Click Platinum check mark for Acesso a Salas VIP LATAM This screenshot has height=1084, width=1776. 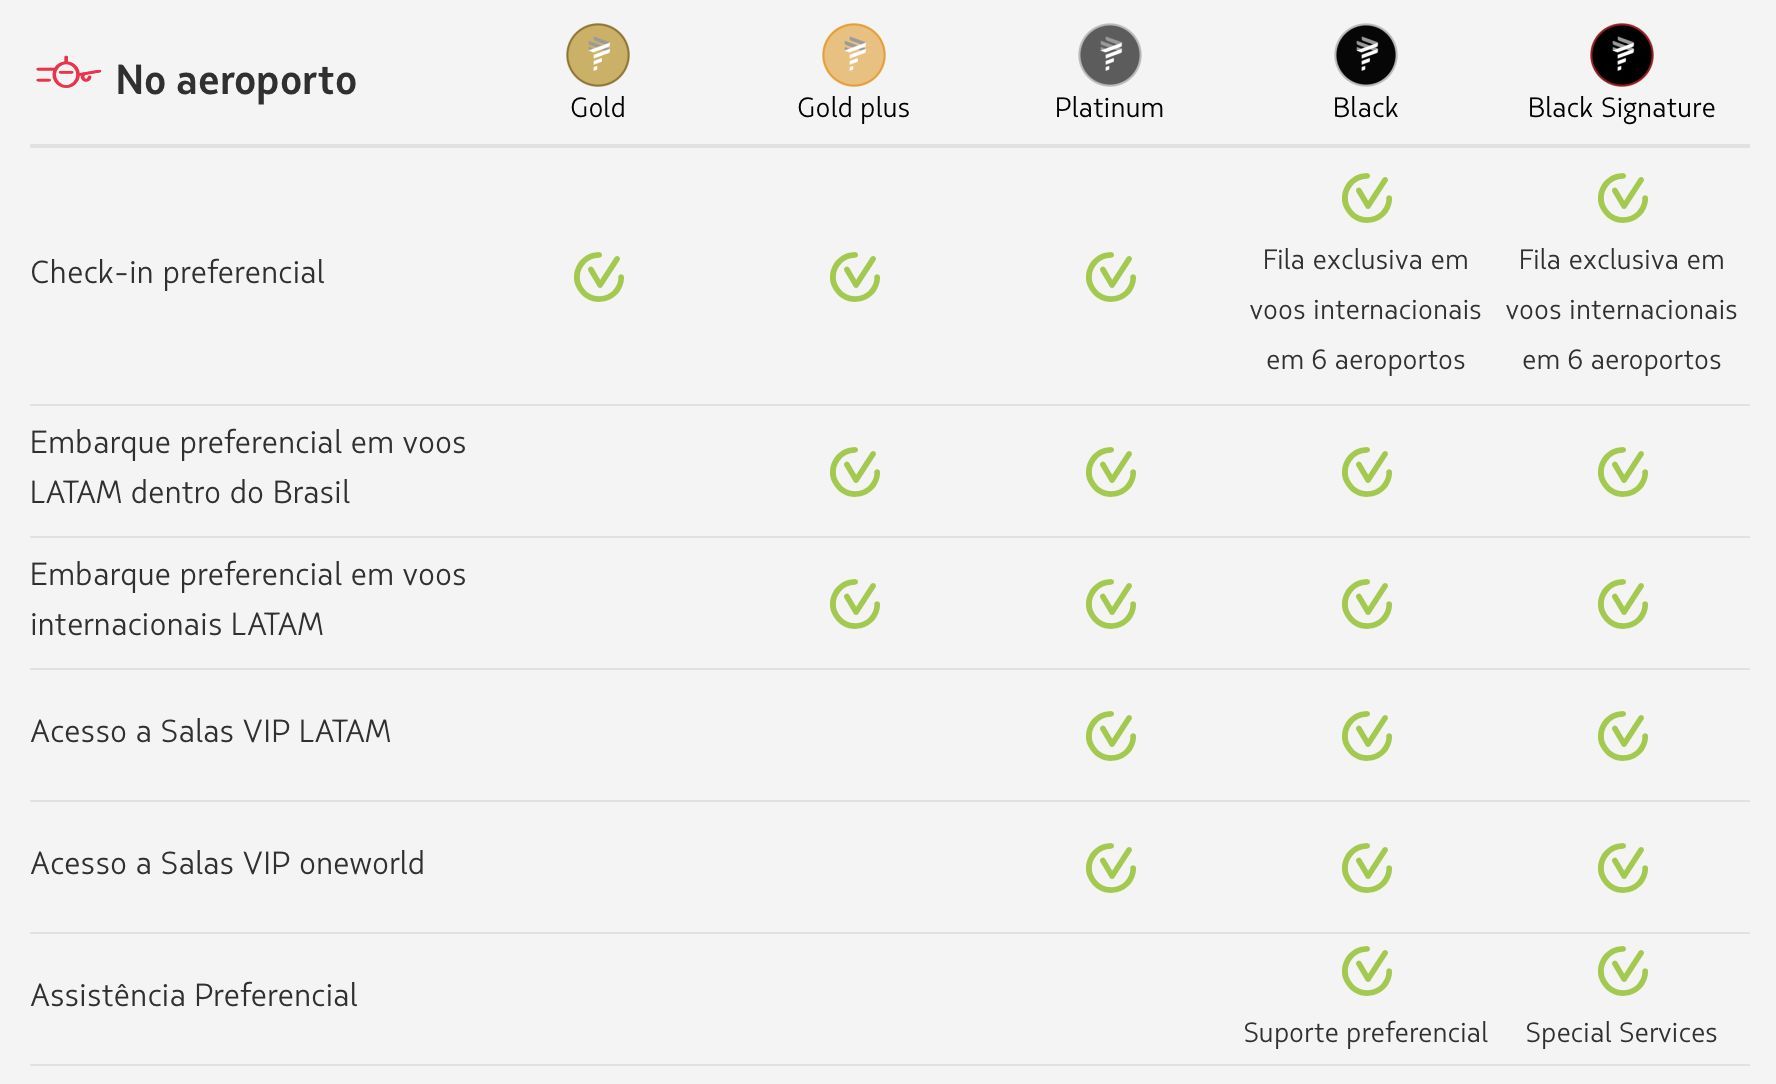click(1111, 735)
